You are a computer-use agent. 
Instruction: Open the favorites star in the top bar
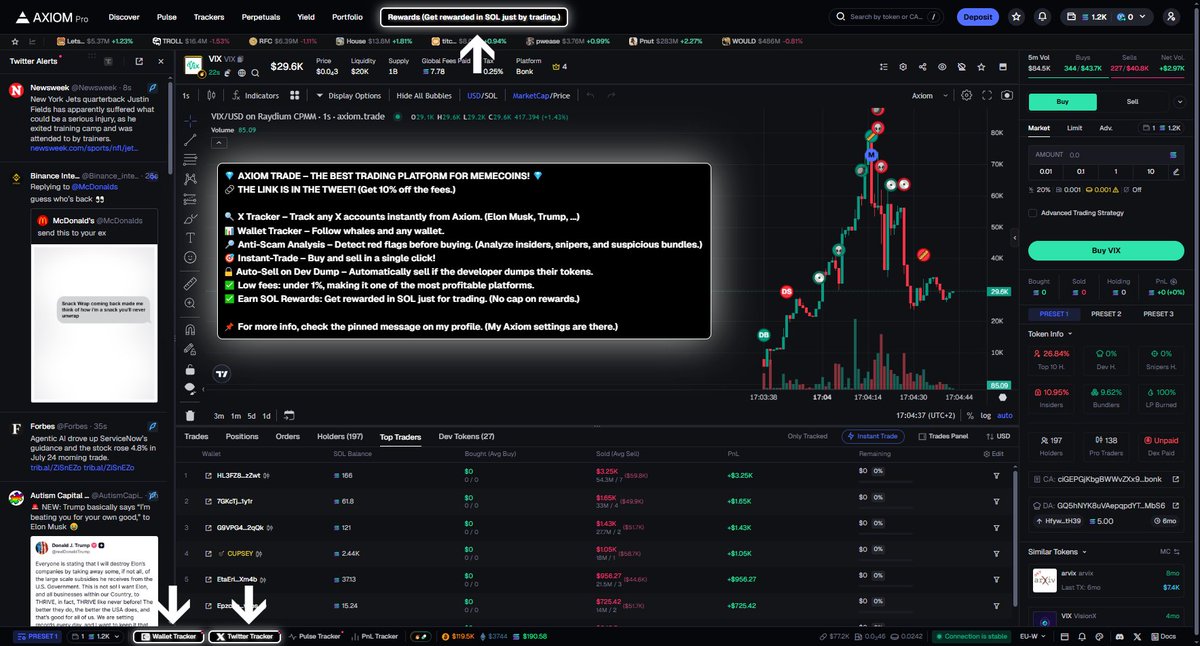[1016, 17]
